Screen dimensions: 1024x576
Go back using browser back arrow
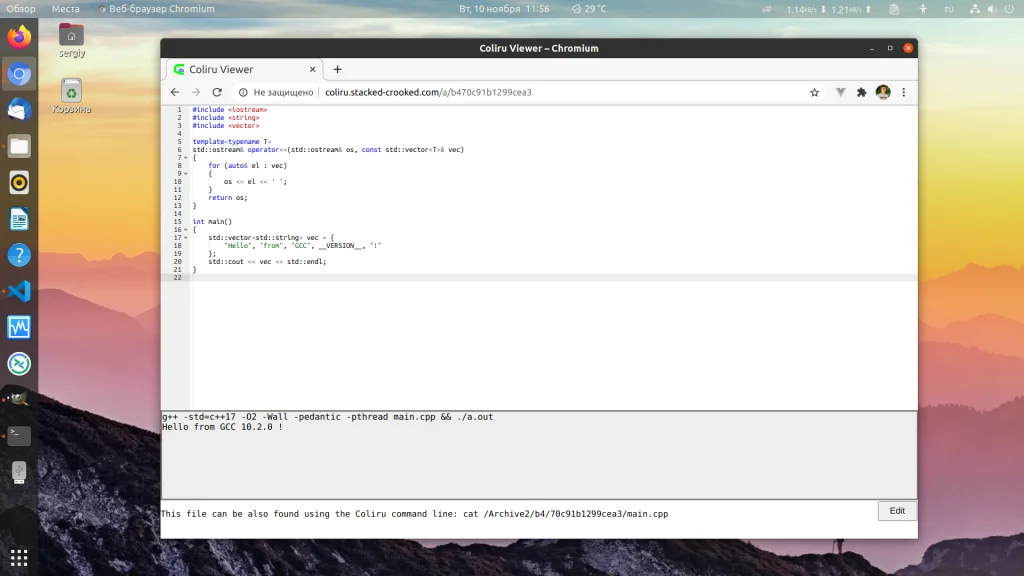pos(175,92)
